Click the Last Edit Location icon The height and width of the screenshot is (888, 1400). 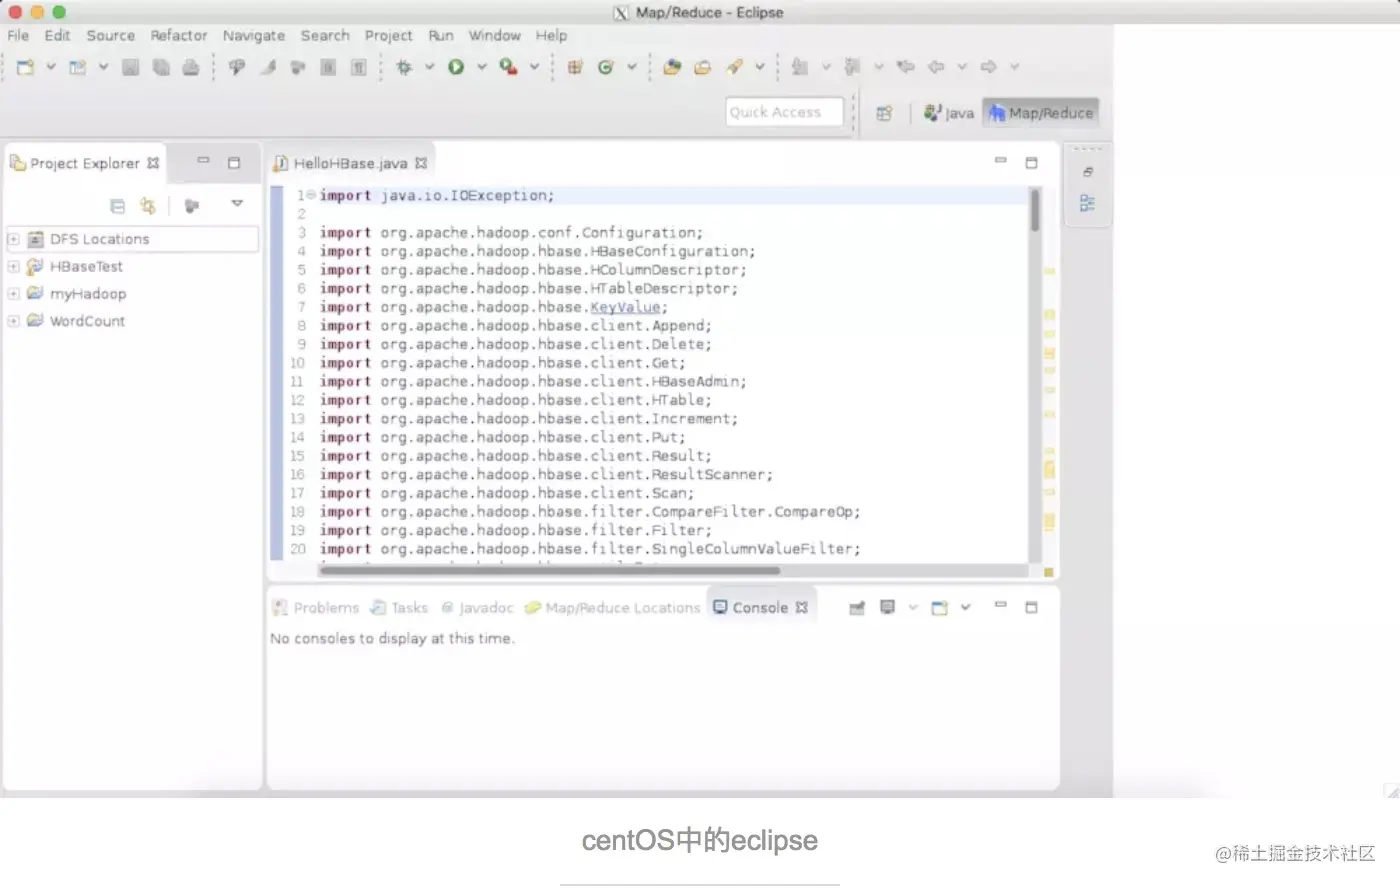coord(906,67)
